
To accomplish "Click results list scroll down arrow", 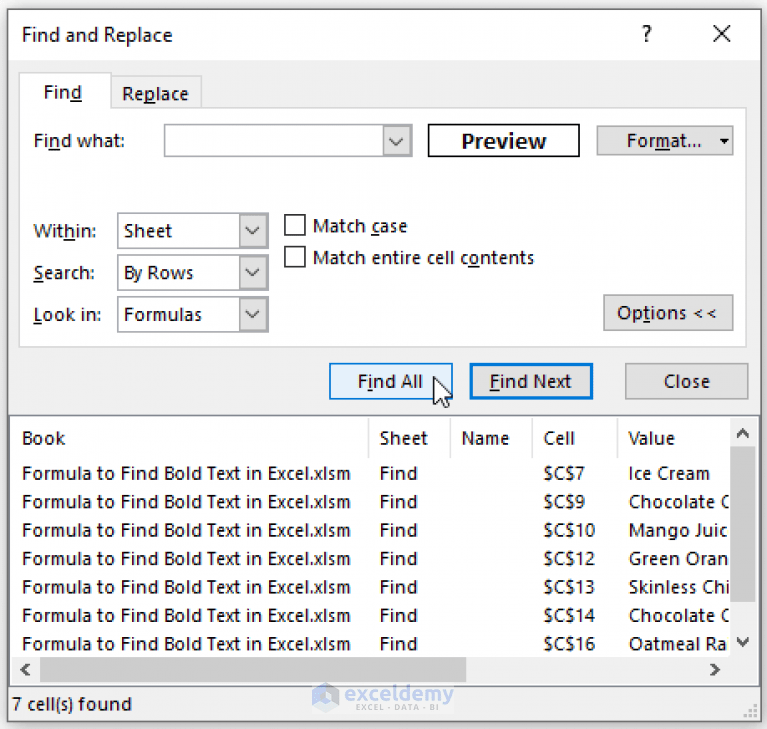I will (743, 642).
